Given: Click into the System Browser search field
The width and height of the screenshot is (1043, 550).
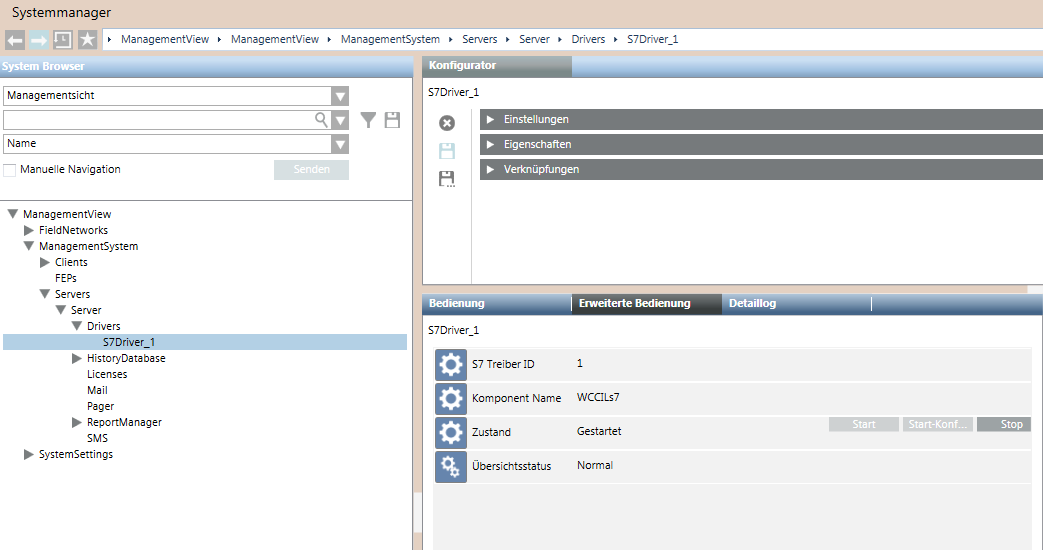Looking at the screenshot, I should (x=158, y=120).
